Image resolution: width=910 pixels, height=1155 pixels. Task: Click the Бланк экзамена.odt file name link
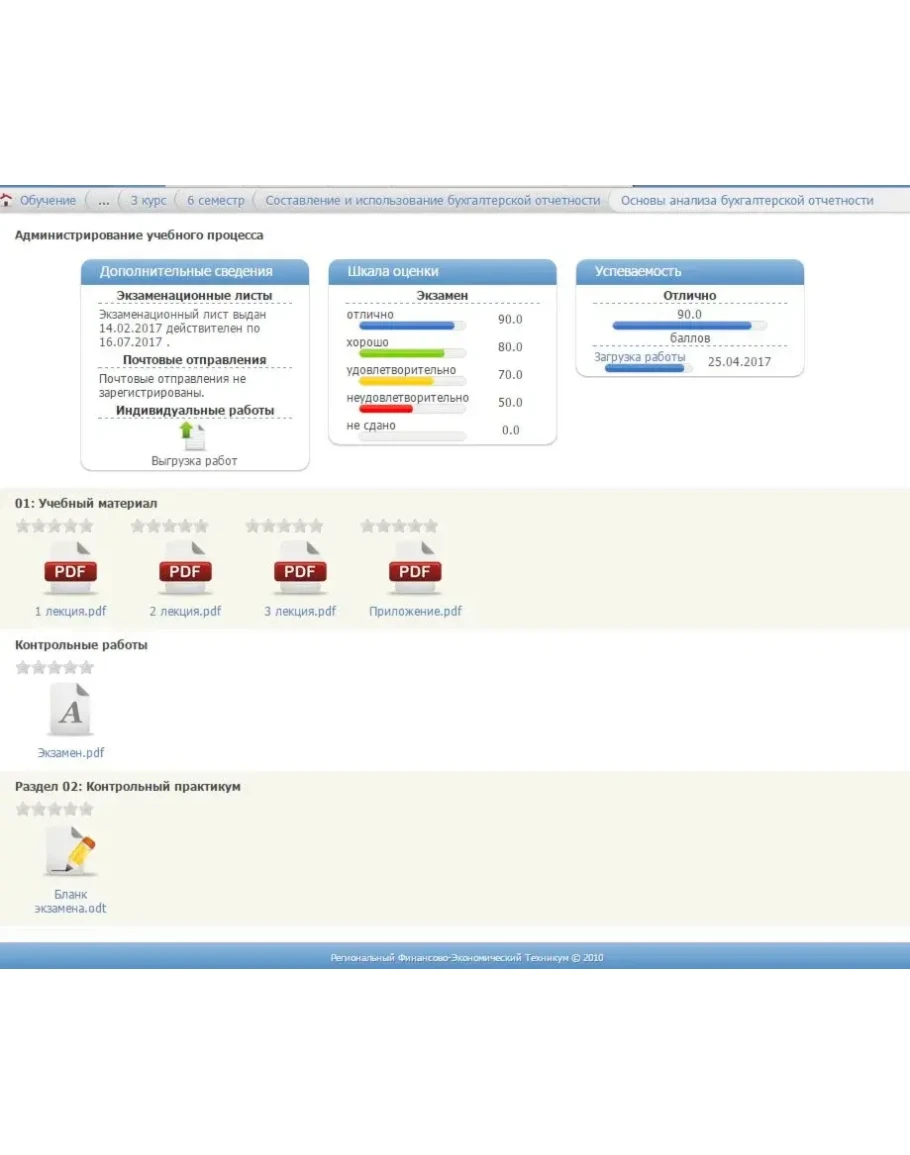coord(70,901)
